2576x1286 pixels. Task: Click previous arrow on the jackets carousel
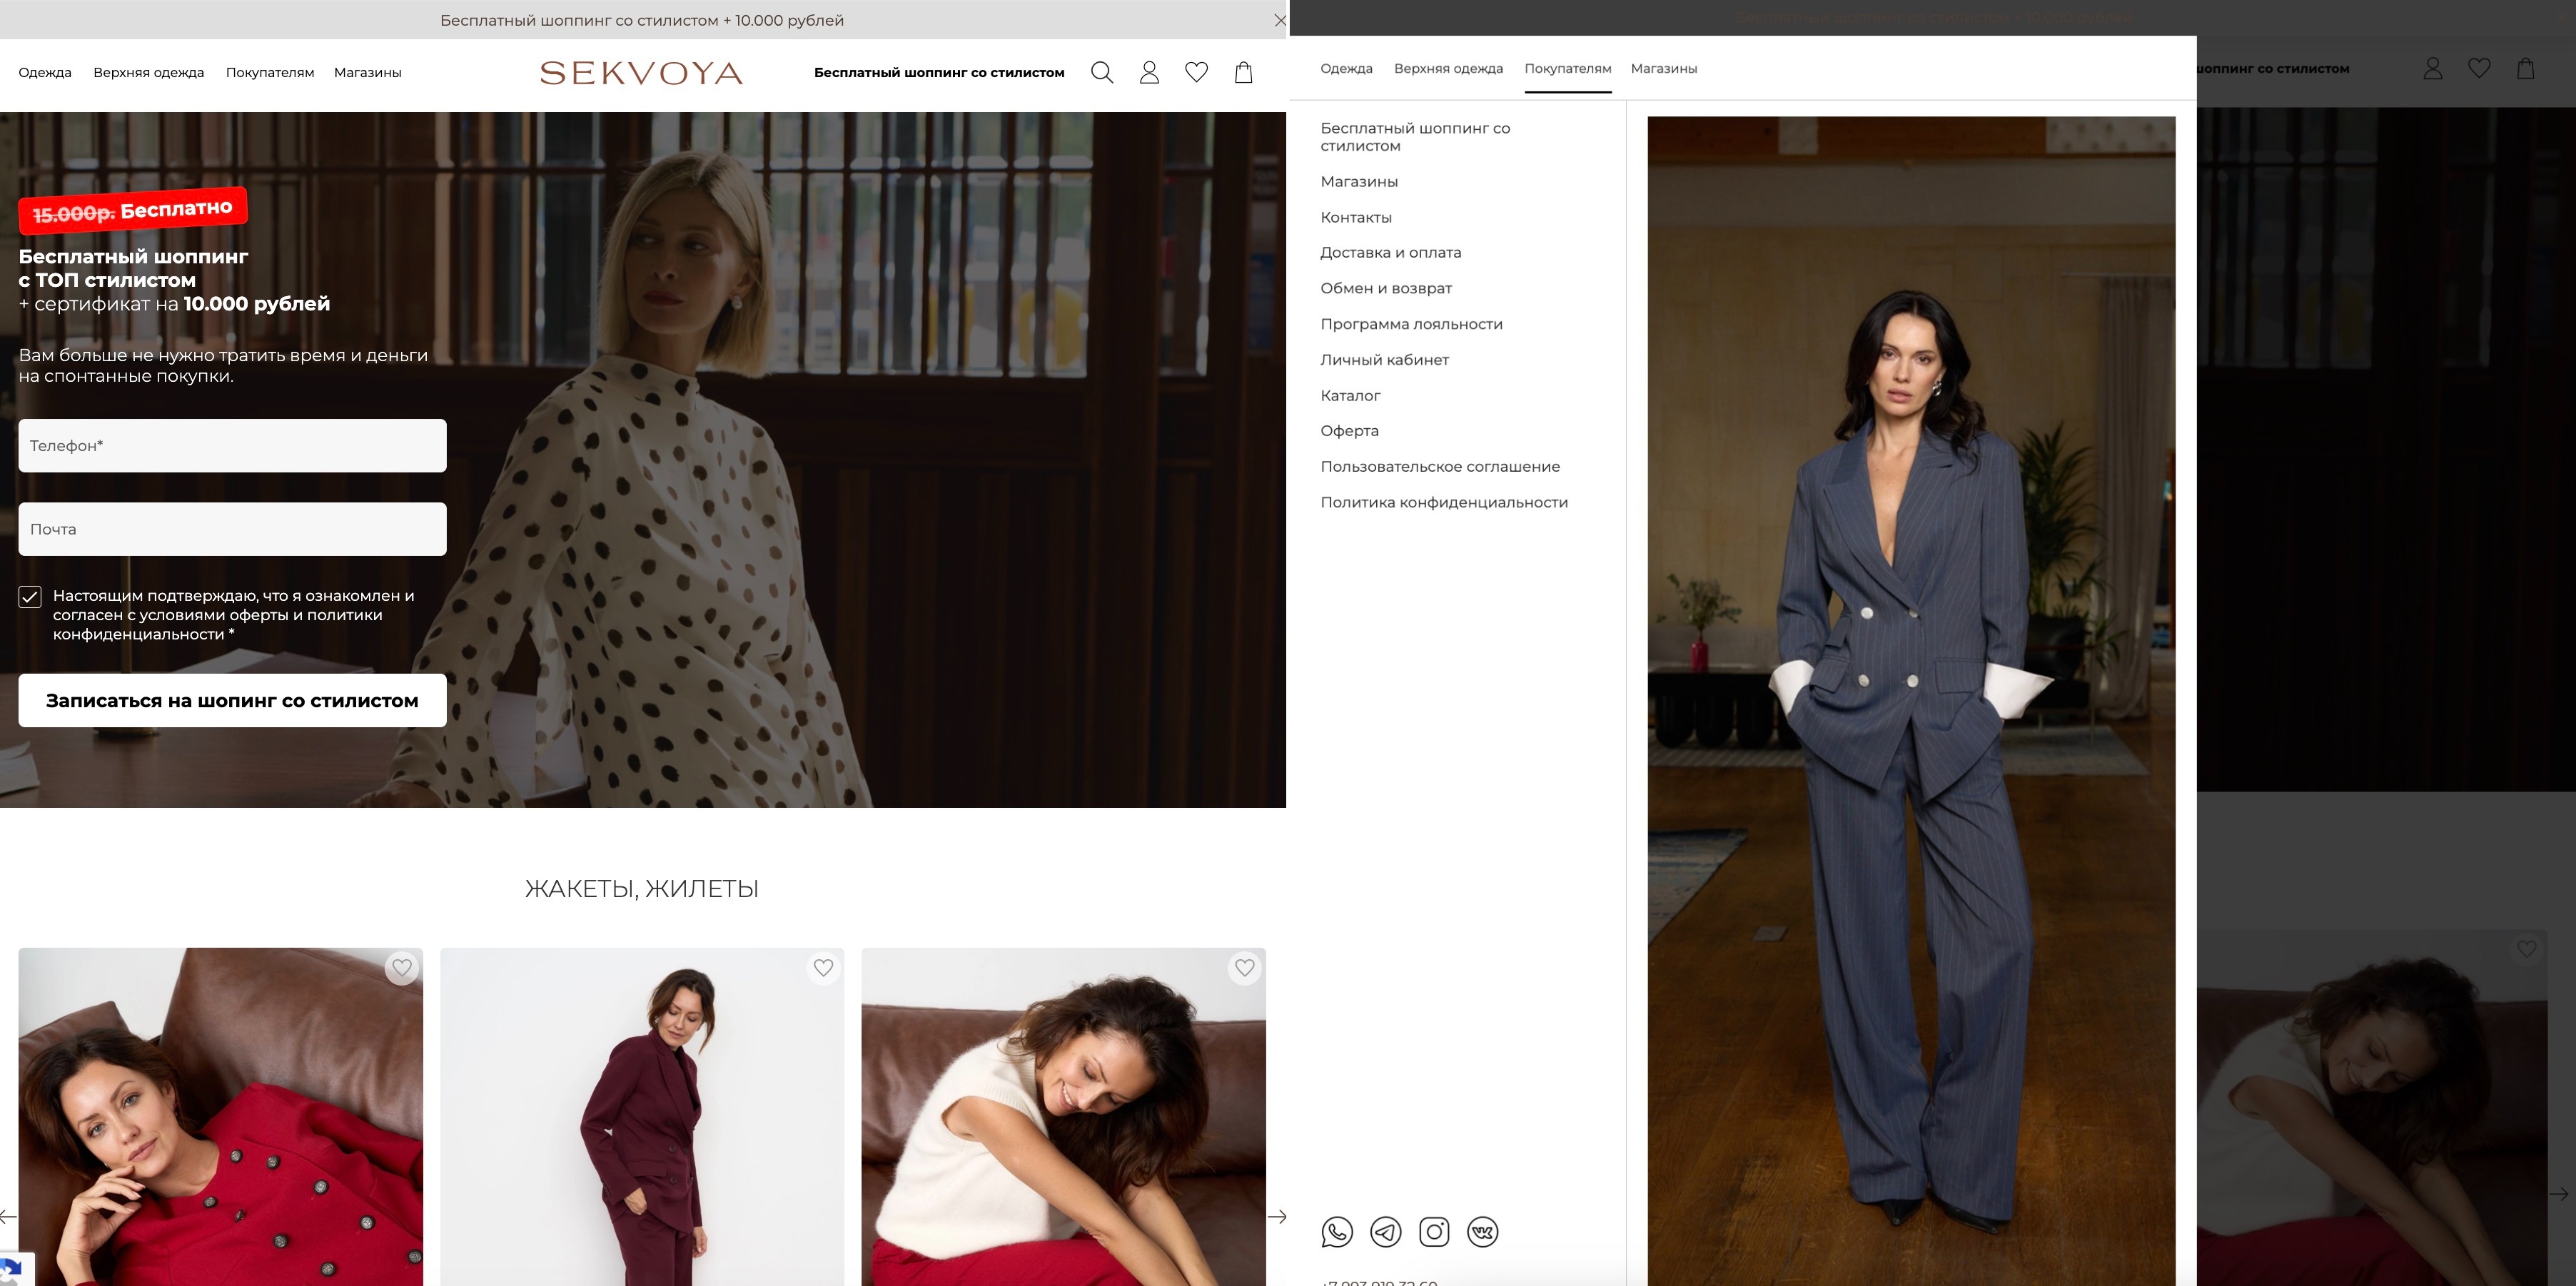(8, 1216)
